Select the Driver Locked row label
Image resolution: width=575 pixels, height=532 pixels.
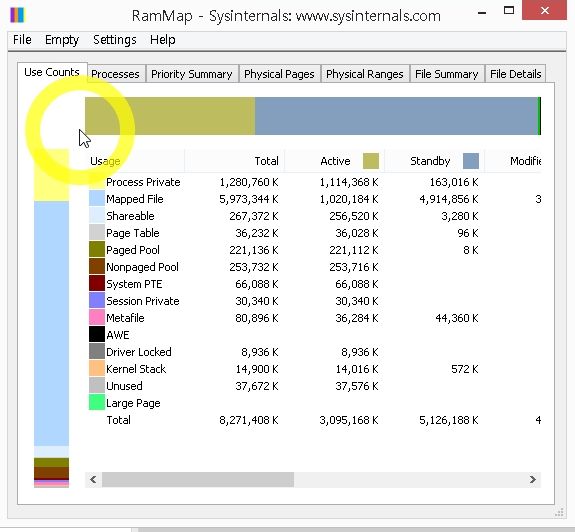[139, 352]
